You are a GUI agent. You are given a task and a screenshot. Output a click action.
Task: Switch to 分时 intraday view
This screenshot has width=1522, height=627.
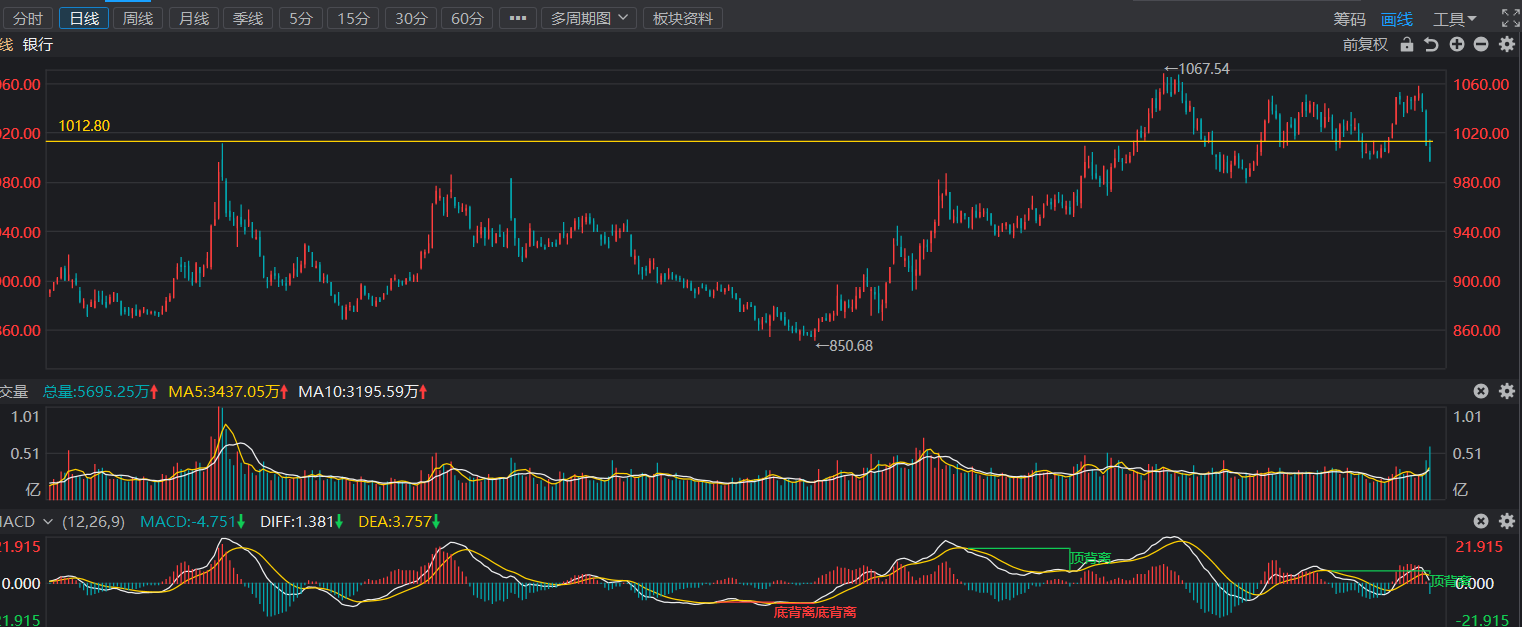27,18
